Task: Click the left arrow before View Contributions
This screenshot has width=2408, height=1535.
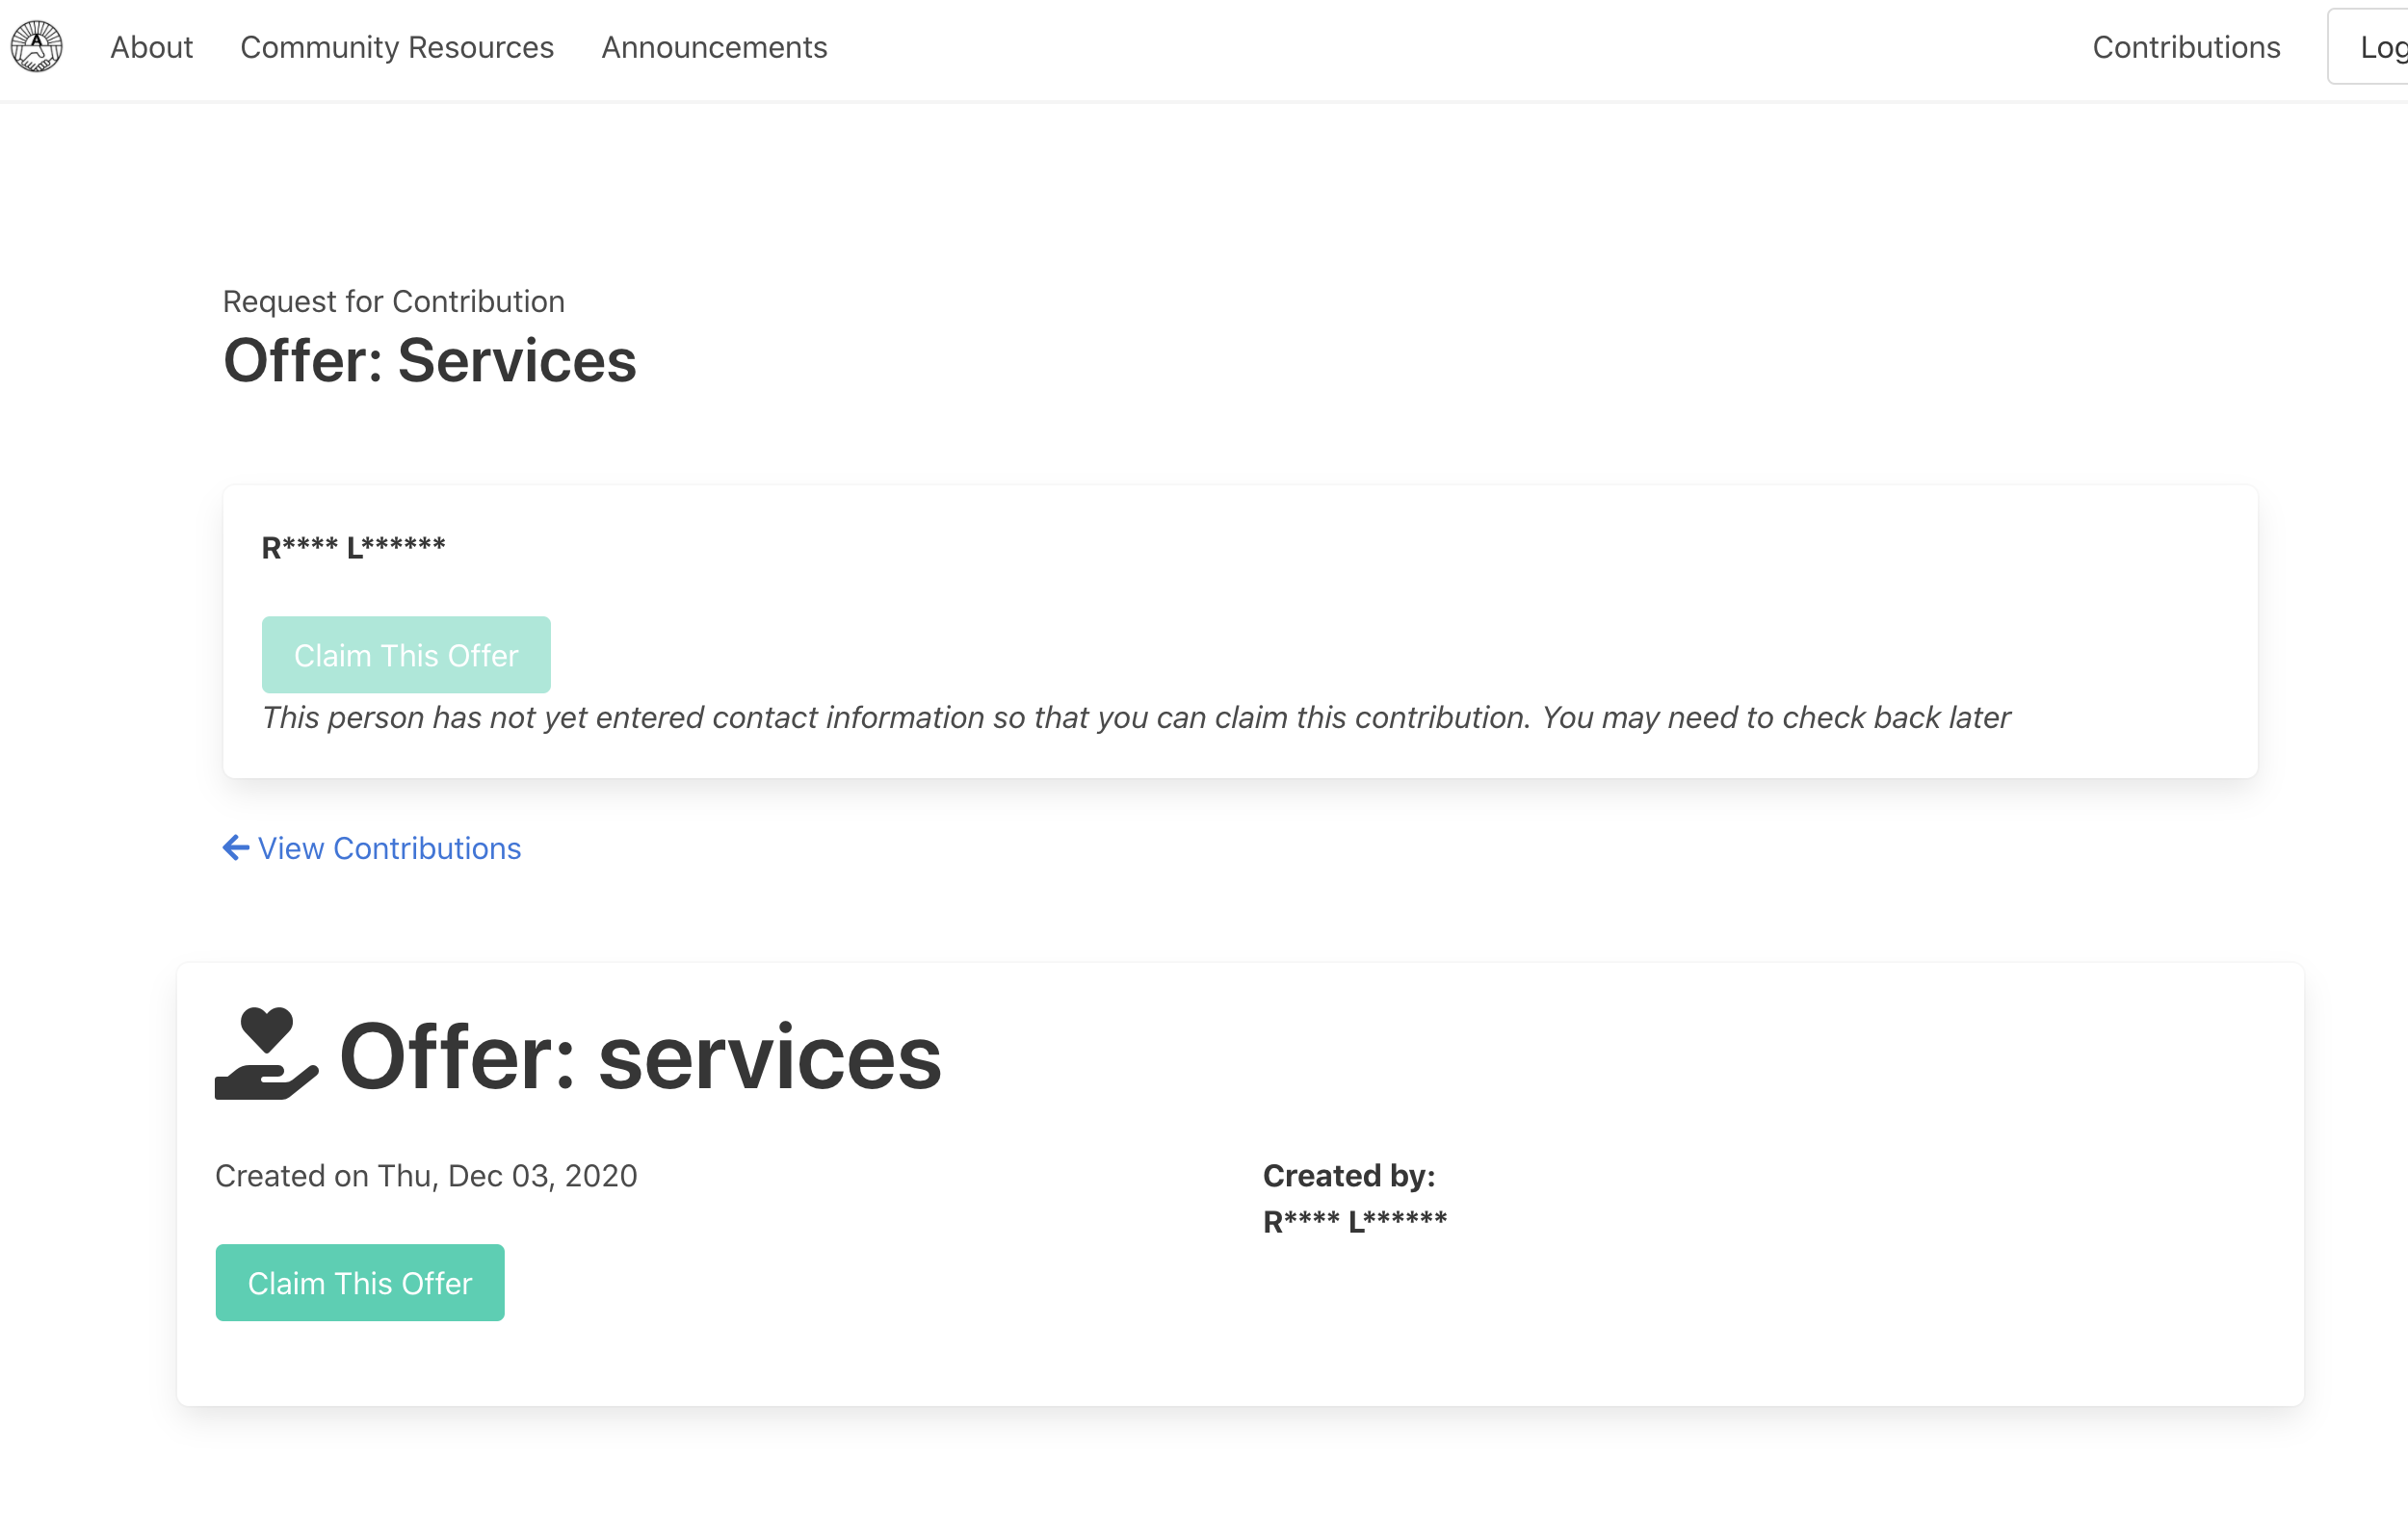Action: pyautogui.click(x=236, y=848)
